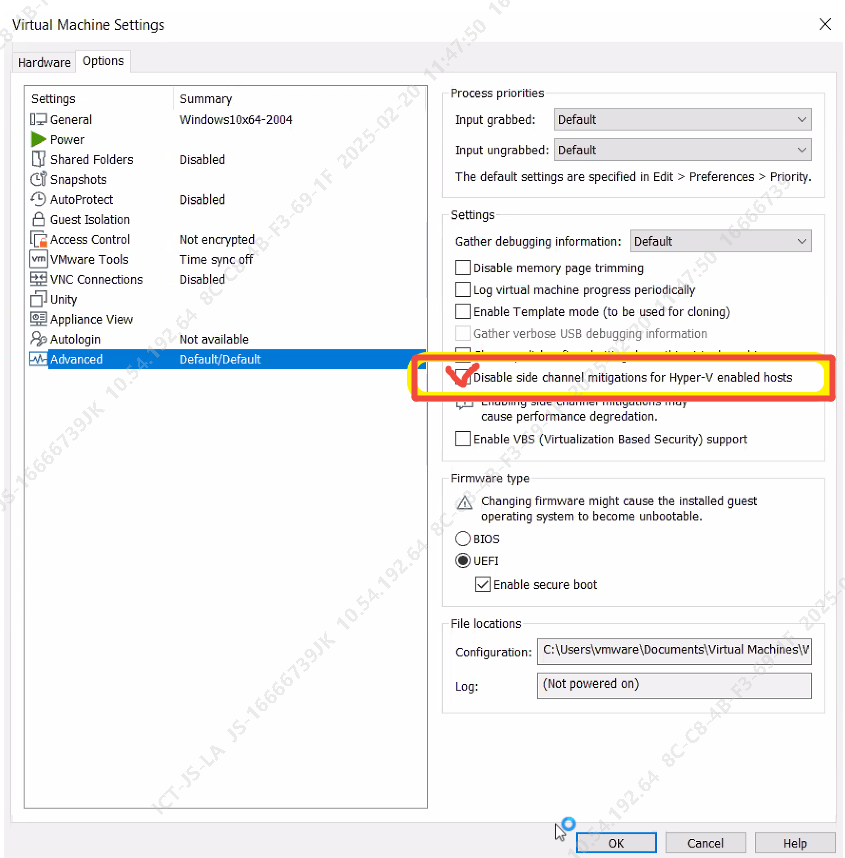Select the Appliance View icon
Viewport: 845px width, 858px height.
pos(38,319)
